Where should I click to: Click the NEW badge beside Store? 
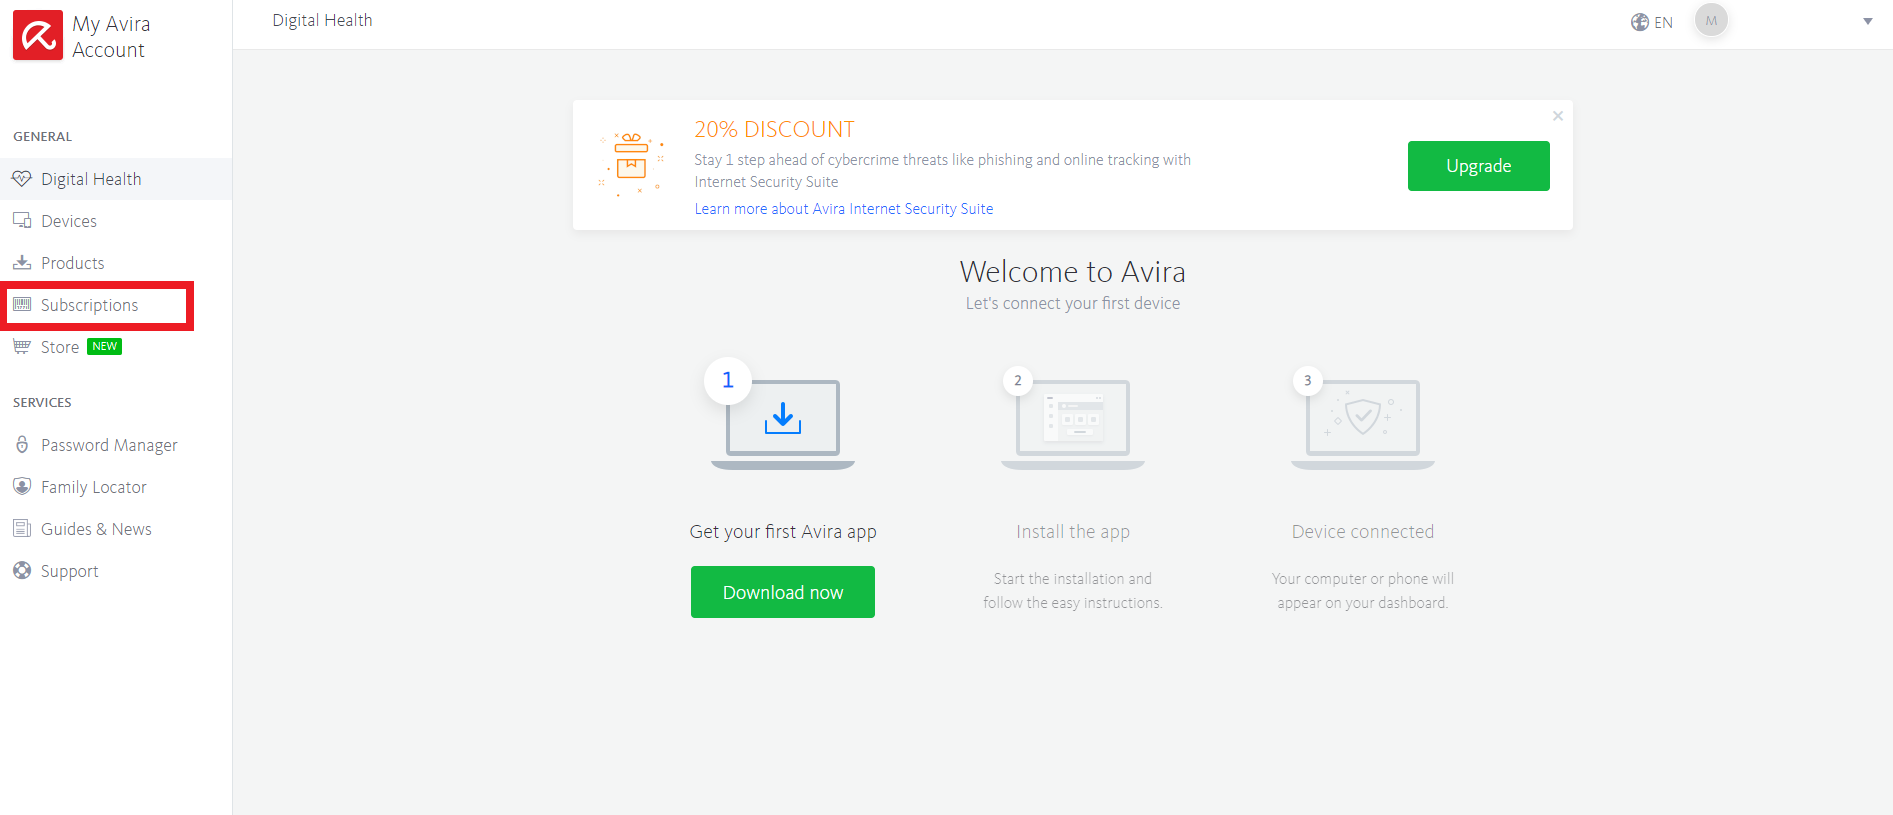click(x=105, y=346)
